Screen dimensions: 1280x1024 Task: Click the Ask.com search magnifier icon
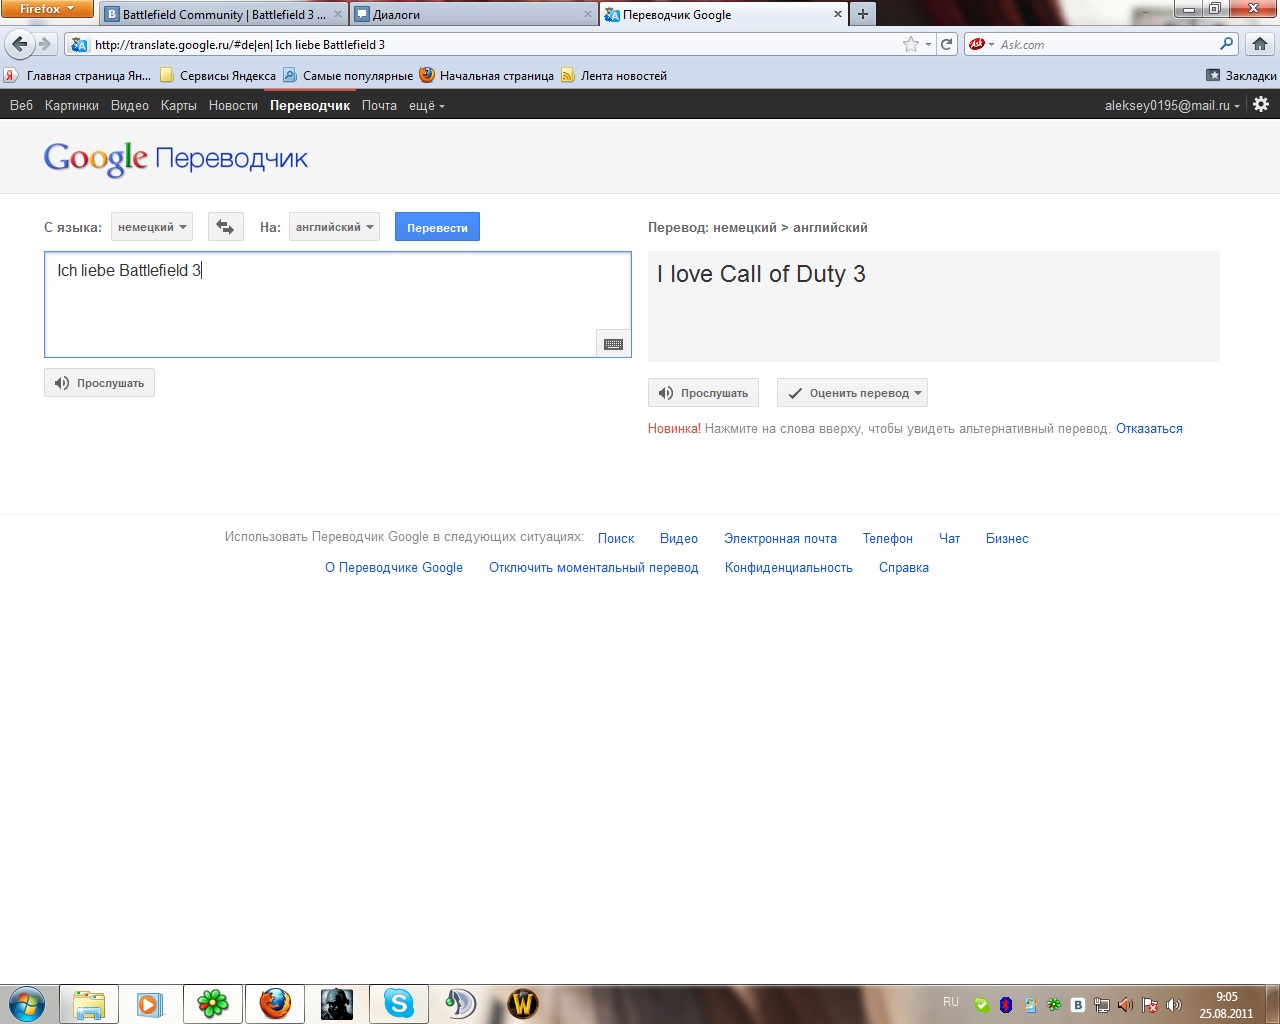[x=1226, y=44]
